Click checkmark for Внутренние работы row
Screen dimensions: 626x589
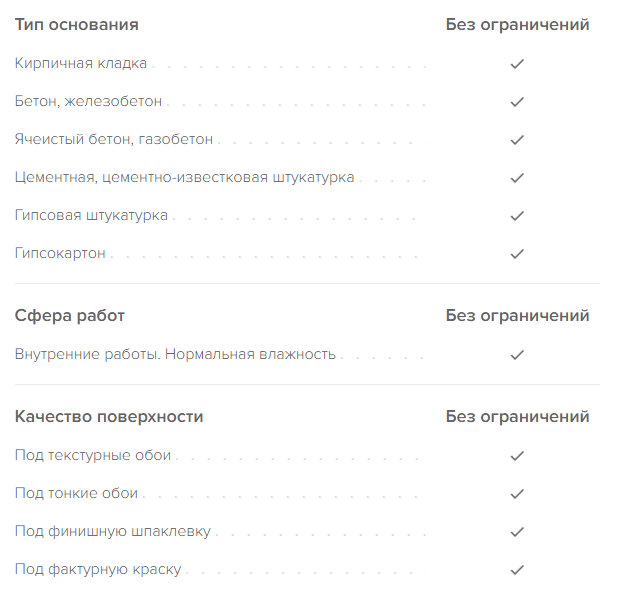[517, 355]
